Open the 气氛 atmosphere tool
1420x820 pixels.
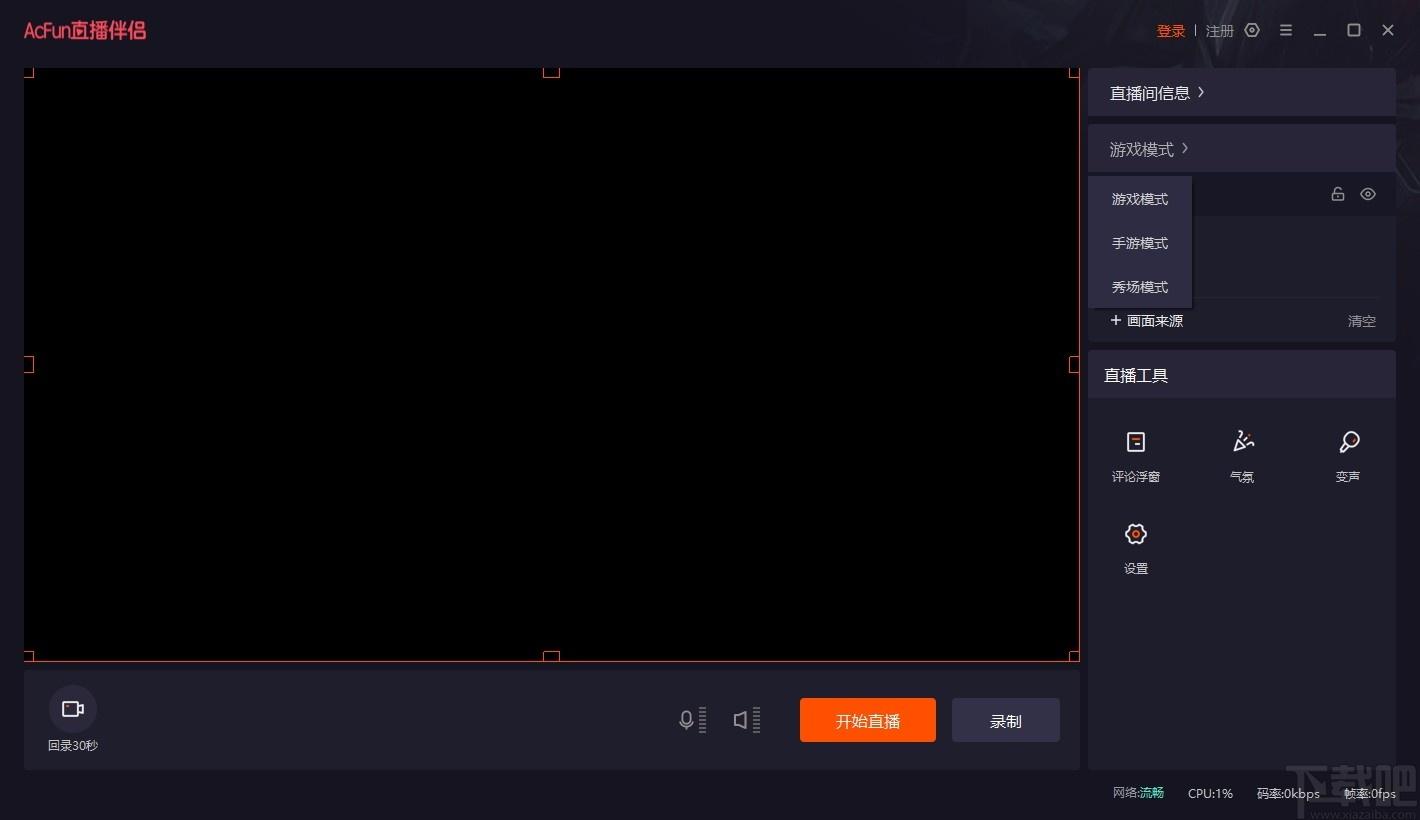[x=1242, y=456]
